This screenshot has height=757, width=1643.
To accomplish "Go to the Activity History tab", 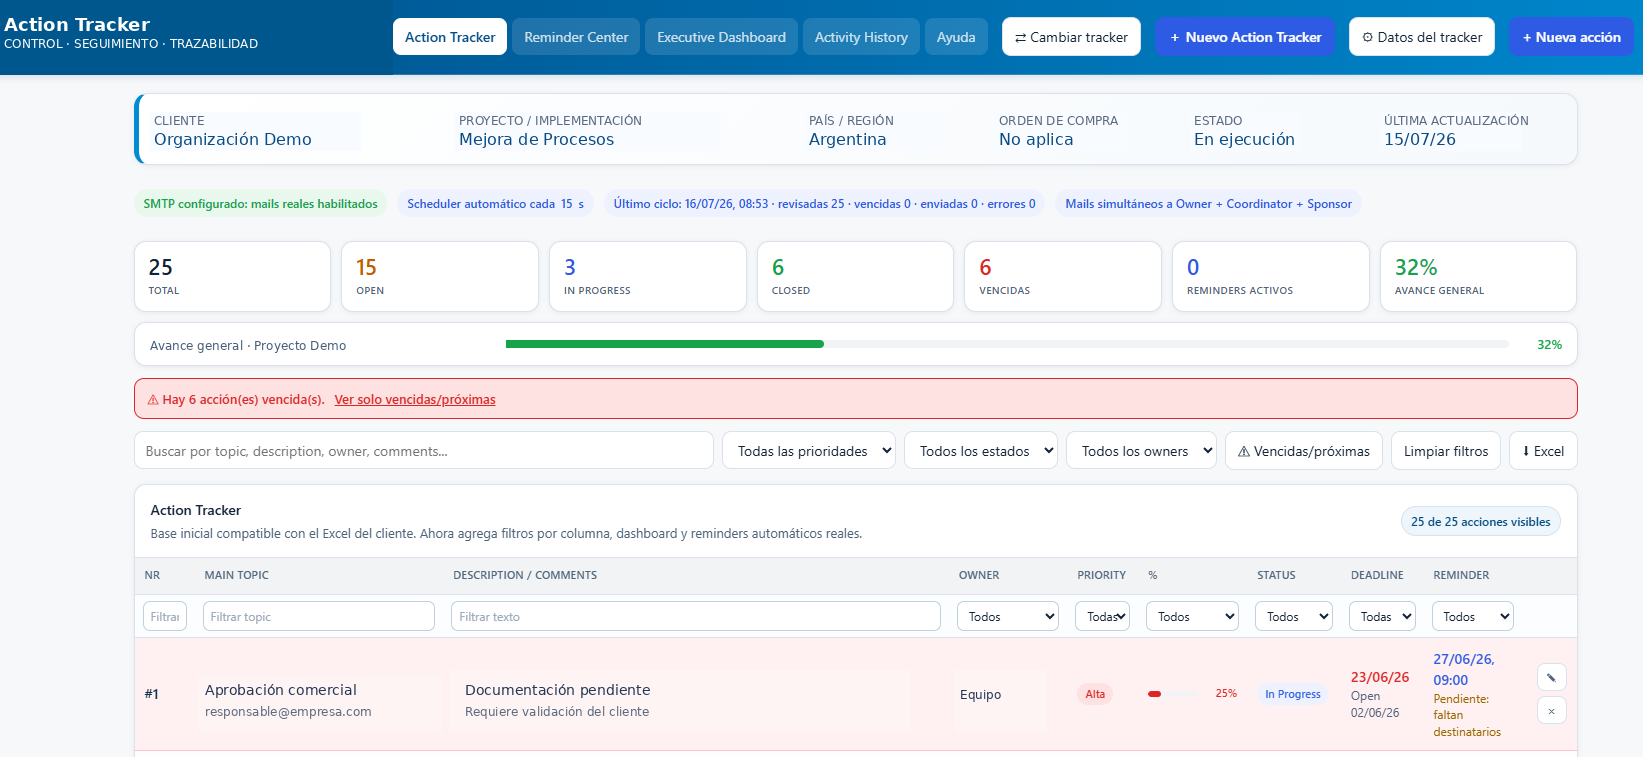I will click(x=861, y=37).
